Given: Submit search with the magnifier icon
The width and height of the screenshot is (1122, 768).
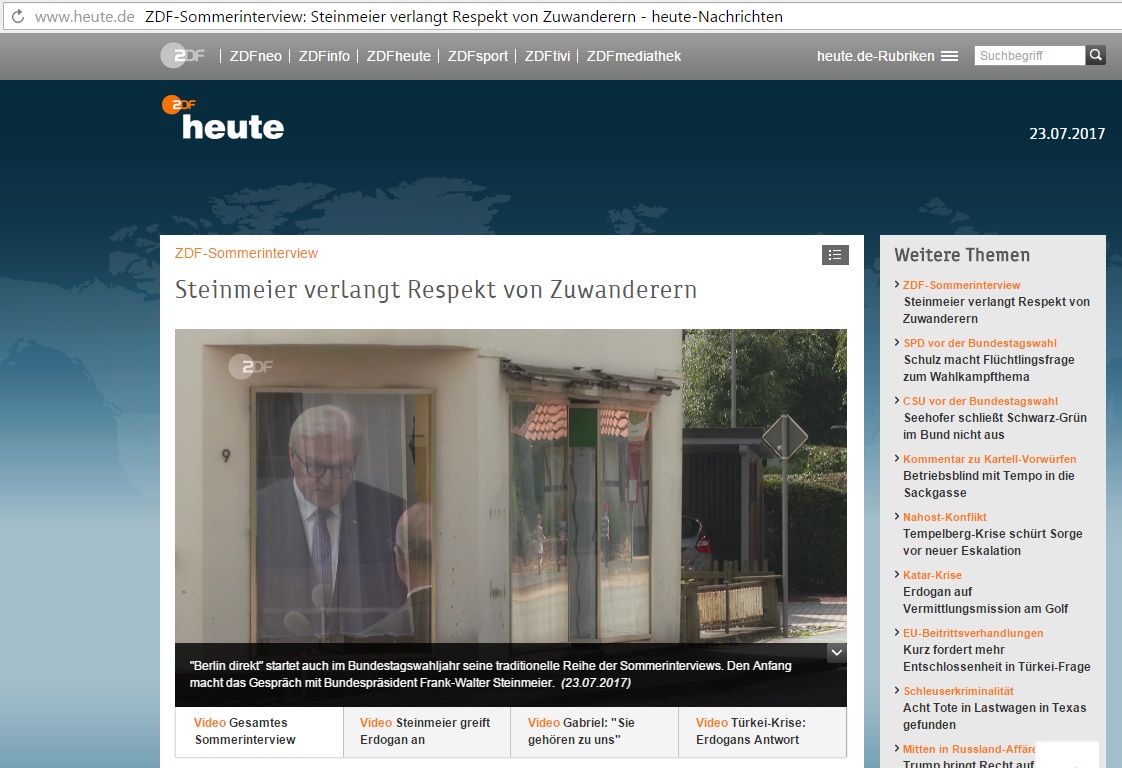Looking at the screenshot, I should (1096, 55).
